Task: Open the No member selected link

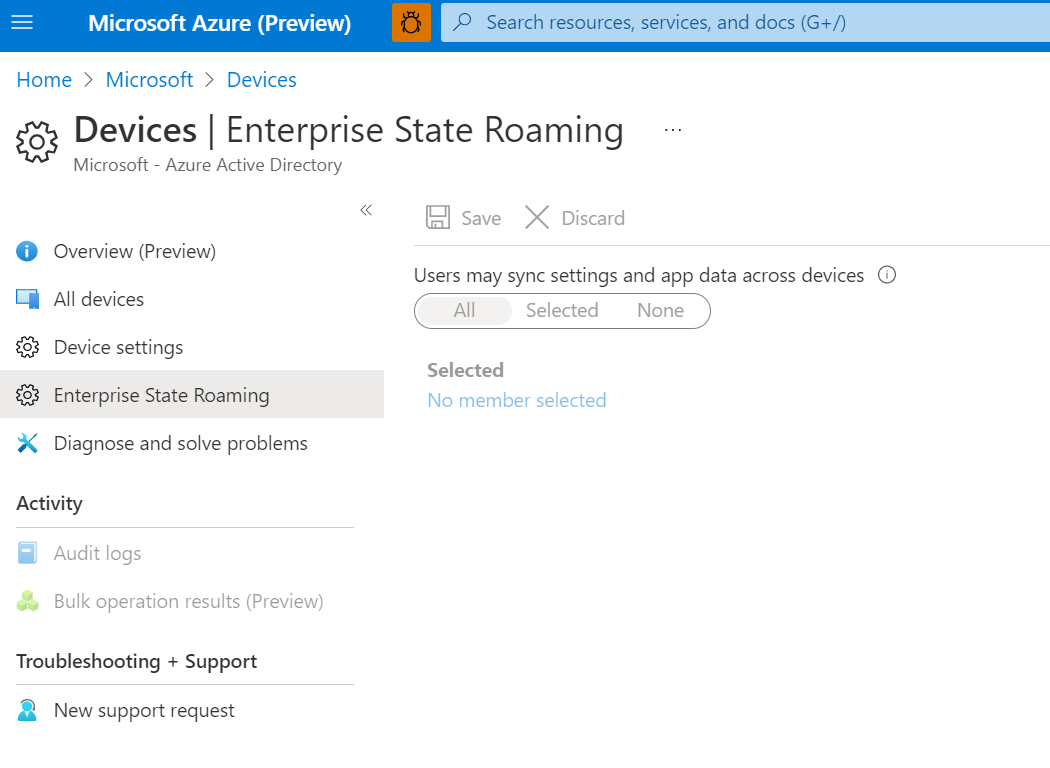Action: [x=516, y=400]
